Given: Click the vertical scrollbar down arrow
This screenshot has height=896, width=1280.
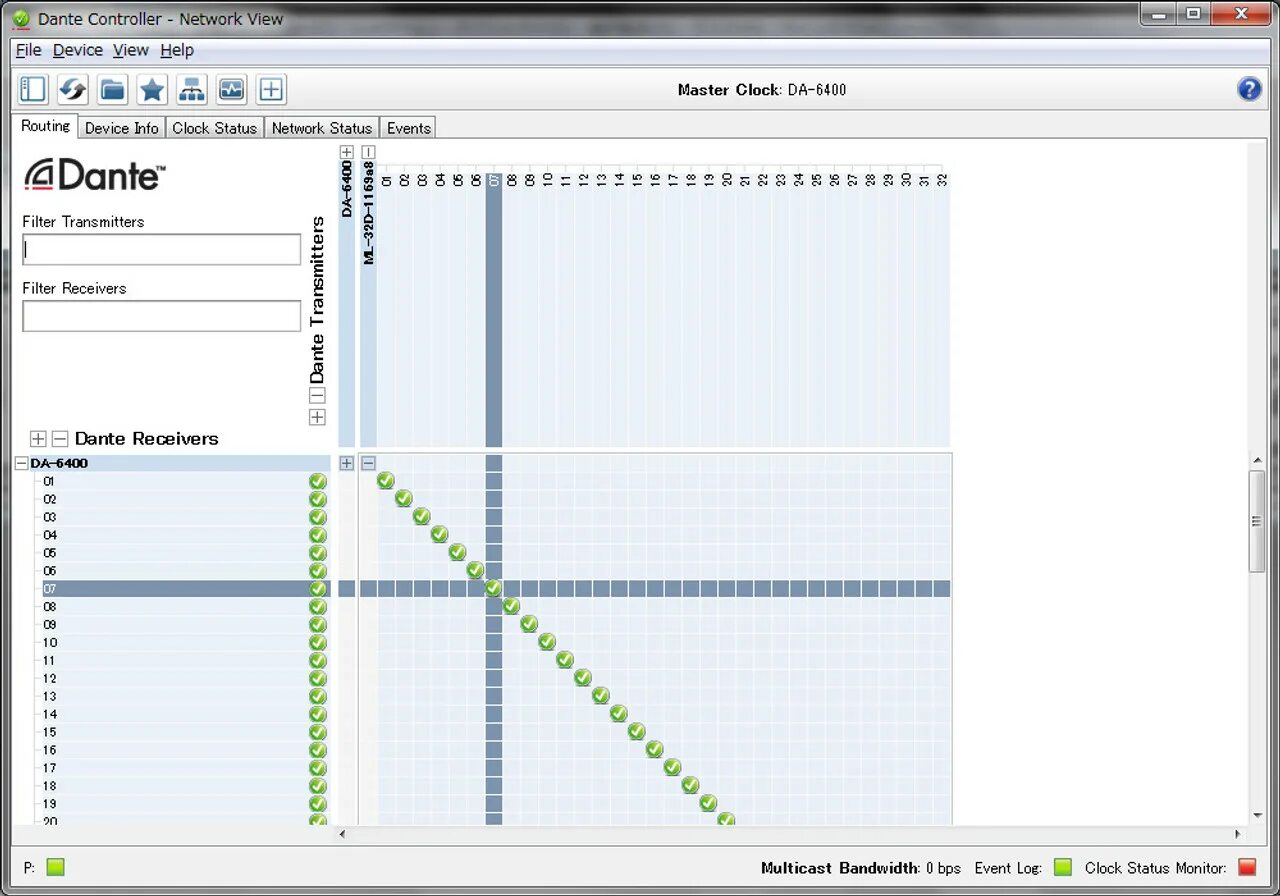Looking at the screenshot, I should point(1257,816).
